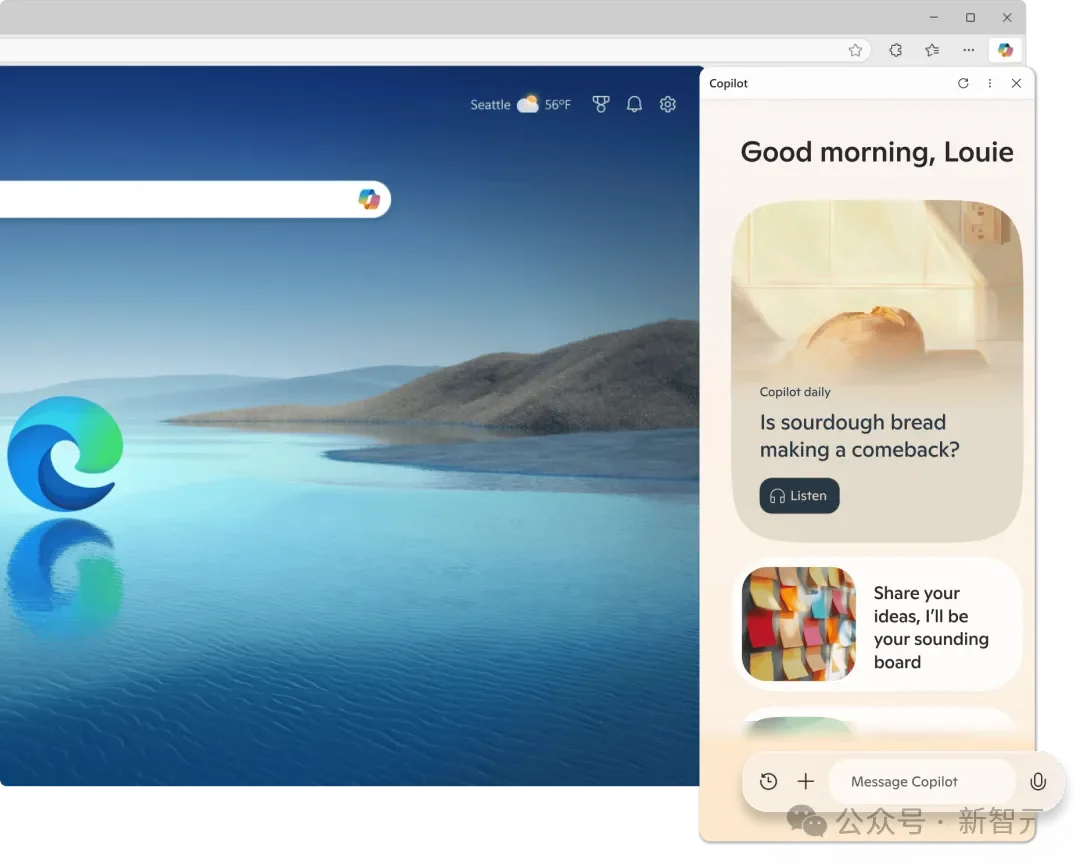Open the notifications bell
The height and width of the screenshot is (864, 1080).
pyautogui.click(x=634, y=104)
